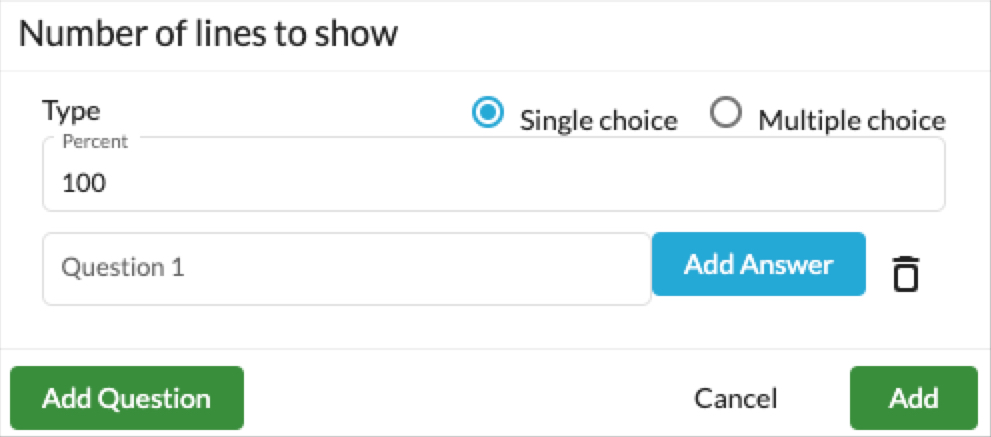Click the small "Percent" floating label
The height and width of the screenshot is (437, 991).
(95, 142)
